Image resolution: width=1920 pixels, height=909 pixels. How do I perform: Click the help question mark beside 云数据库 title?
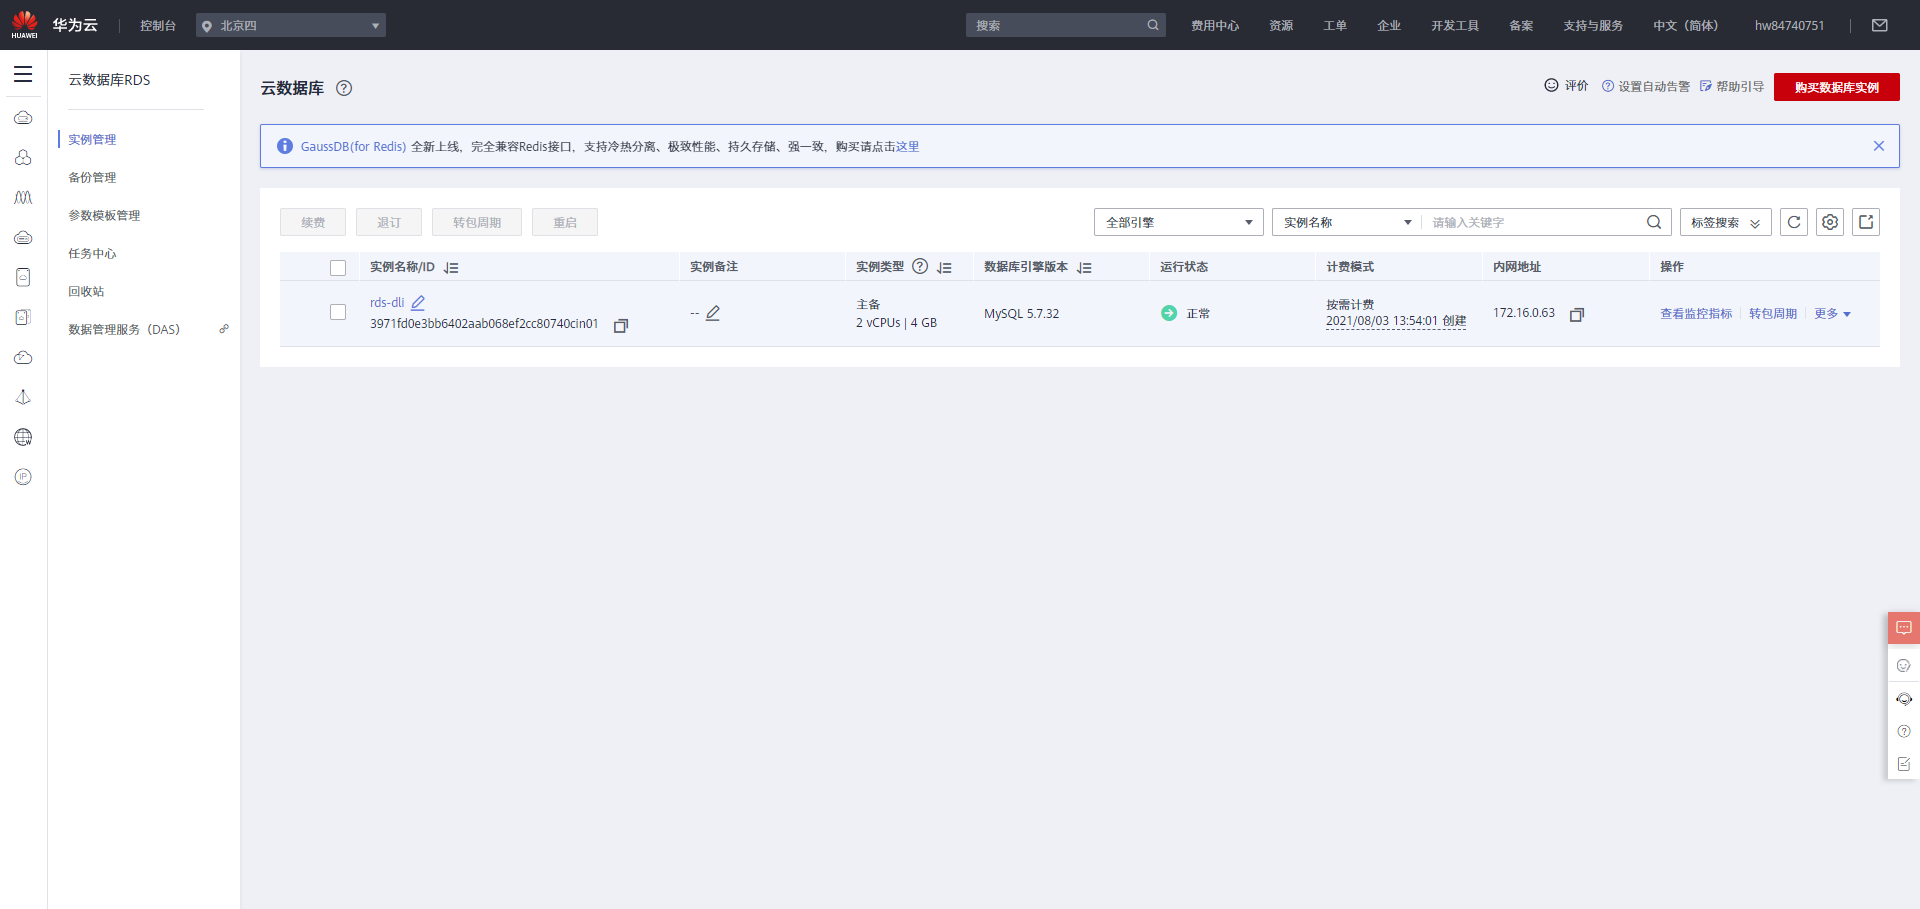click(x=344, y=88)
